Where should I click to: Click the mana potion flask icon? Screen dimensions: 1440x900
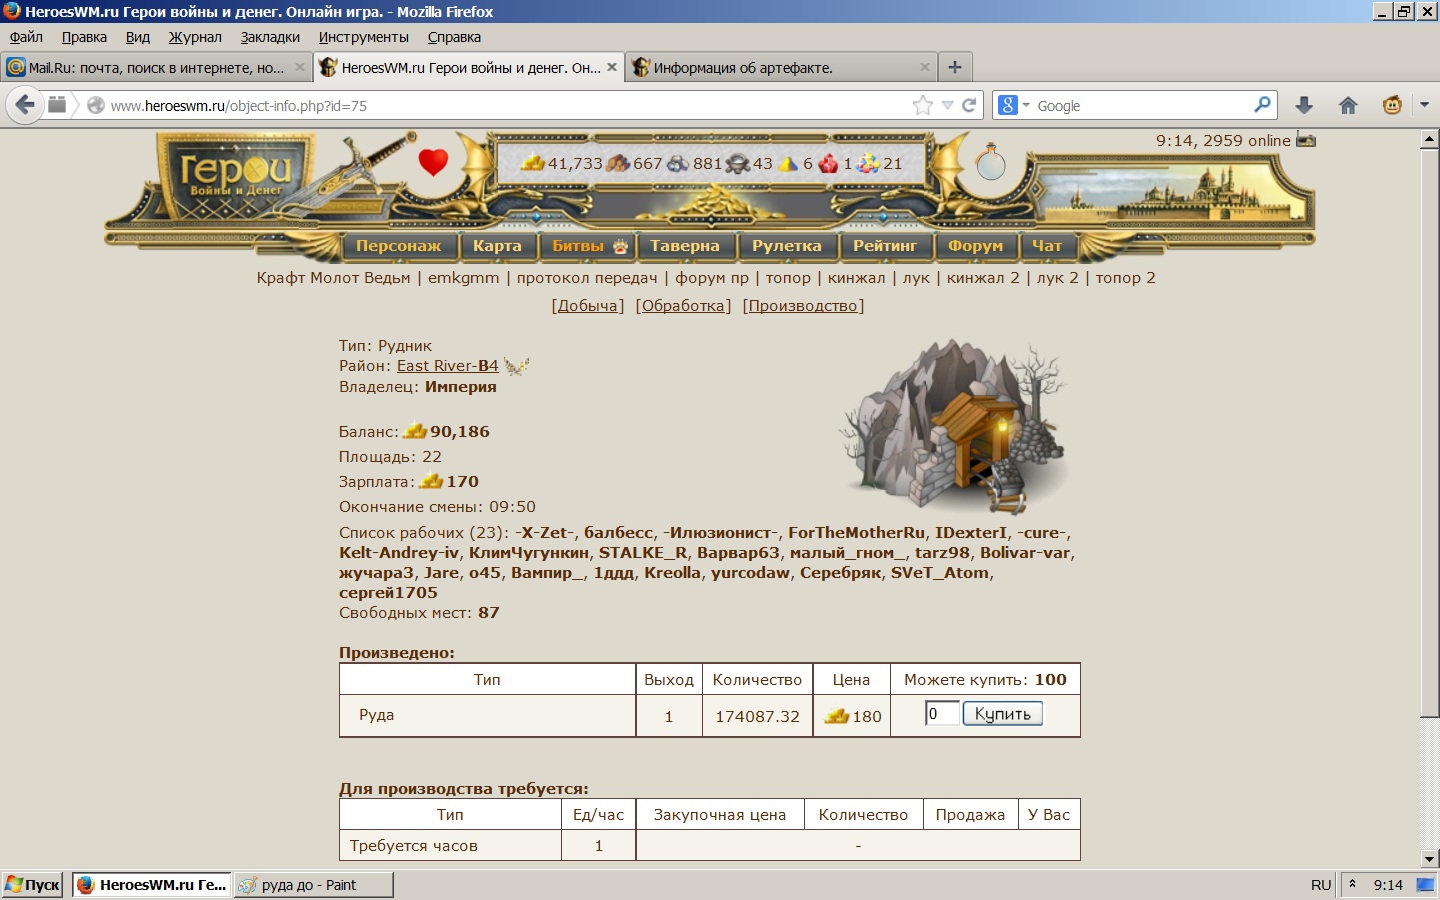coord(990,162)
